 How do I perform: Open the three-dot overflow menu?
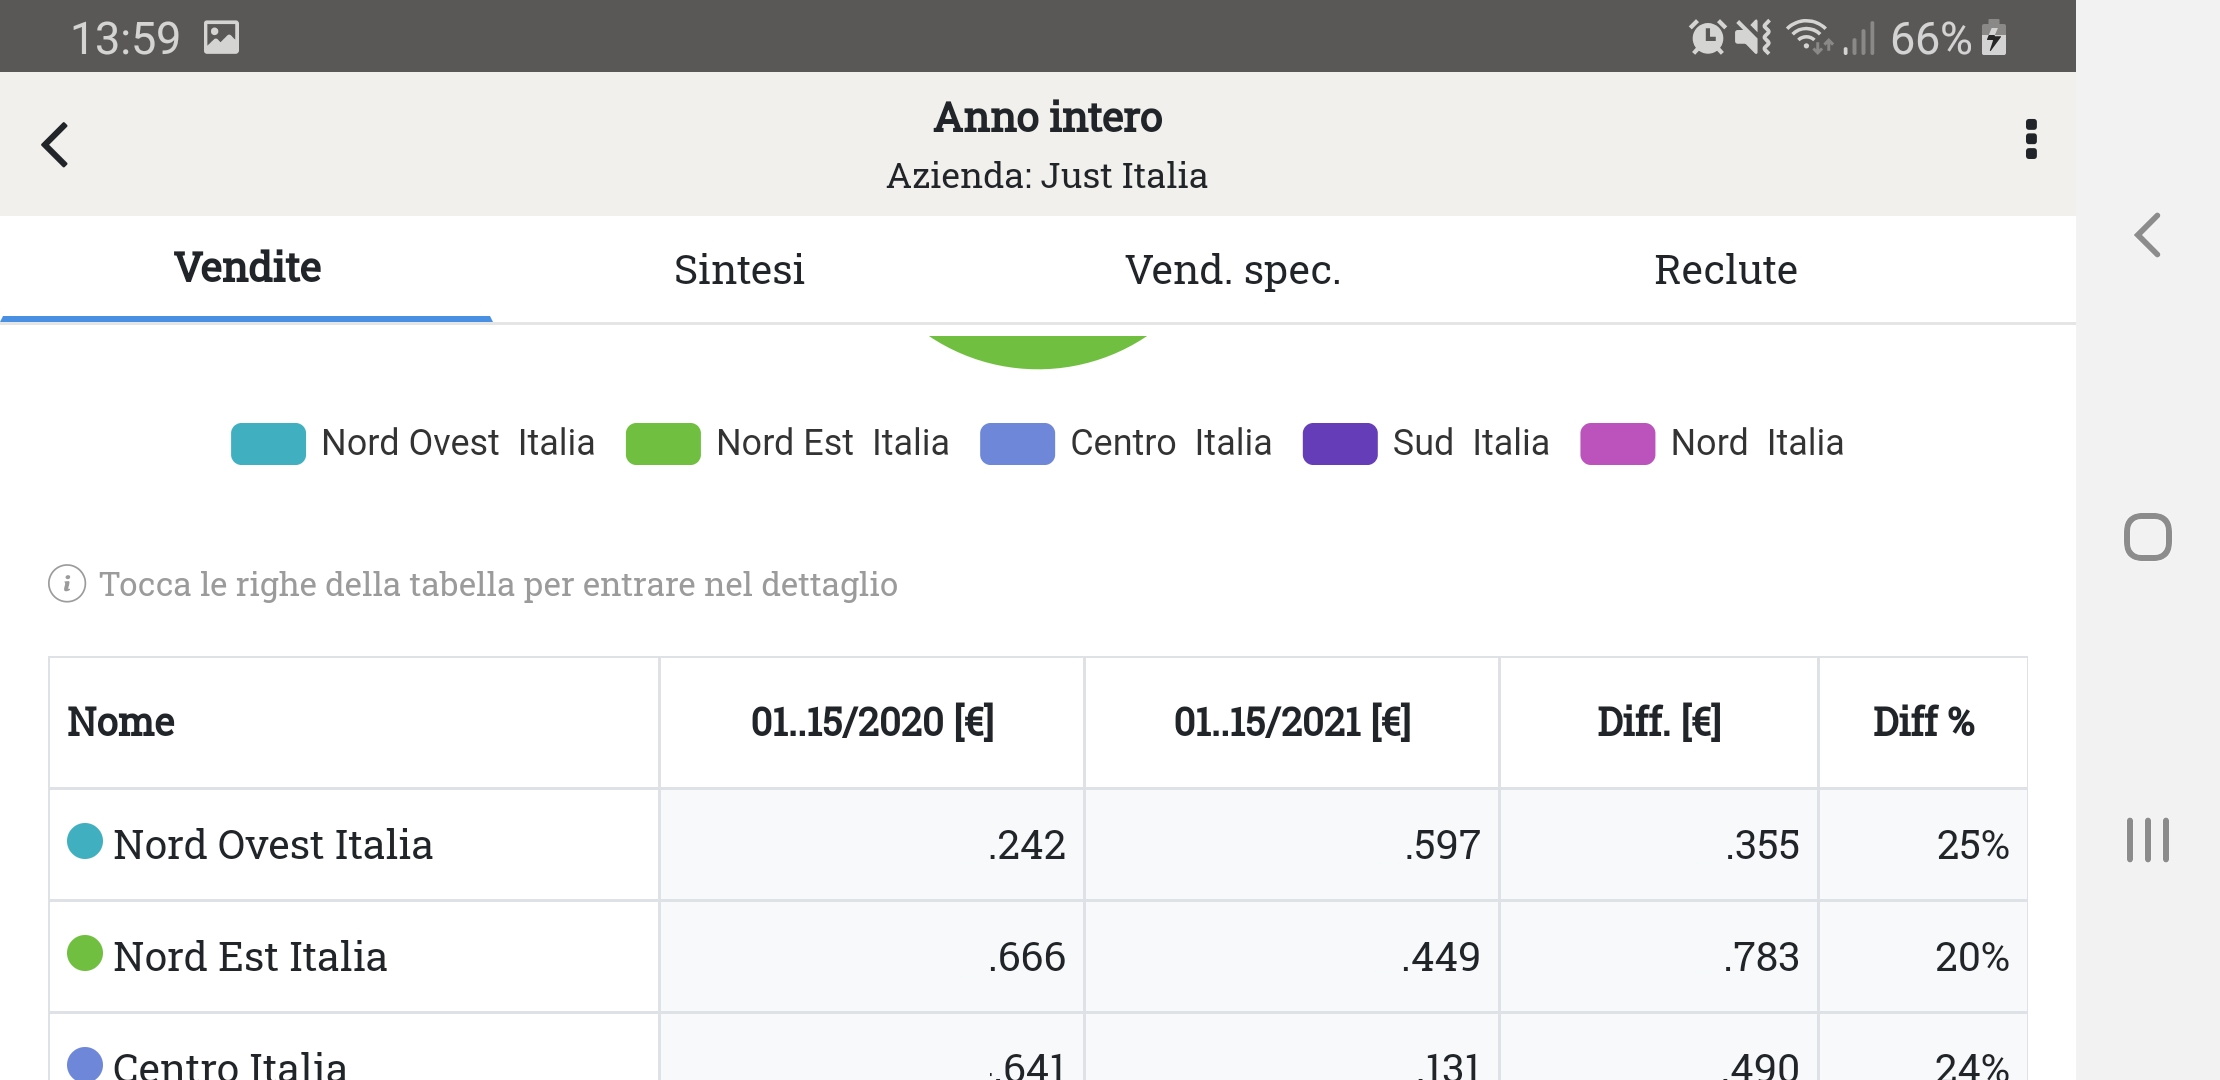tap(2030, 140)
